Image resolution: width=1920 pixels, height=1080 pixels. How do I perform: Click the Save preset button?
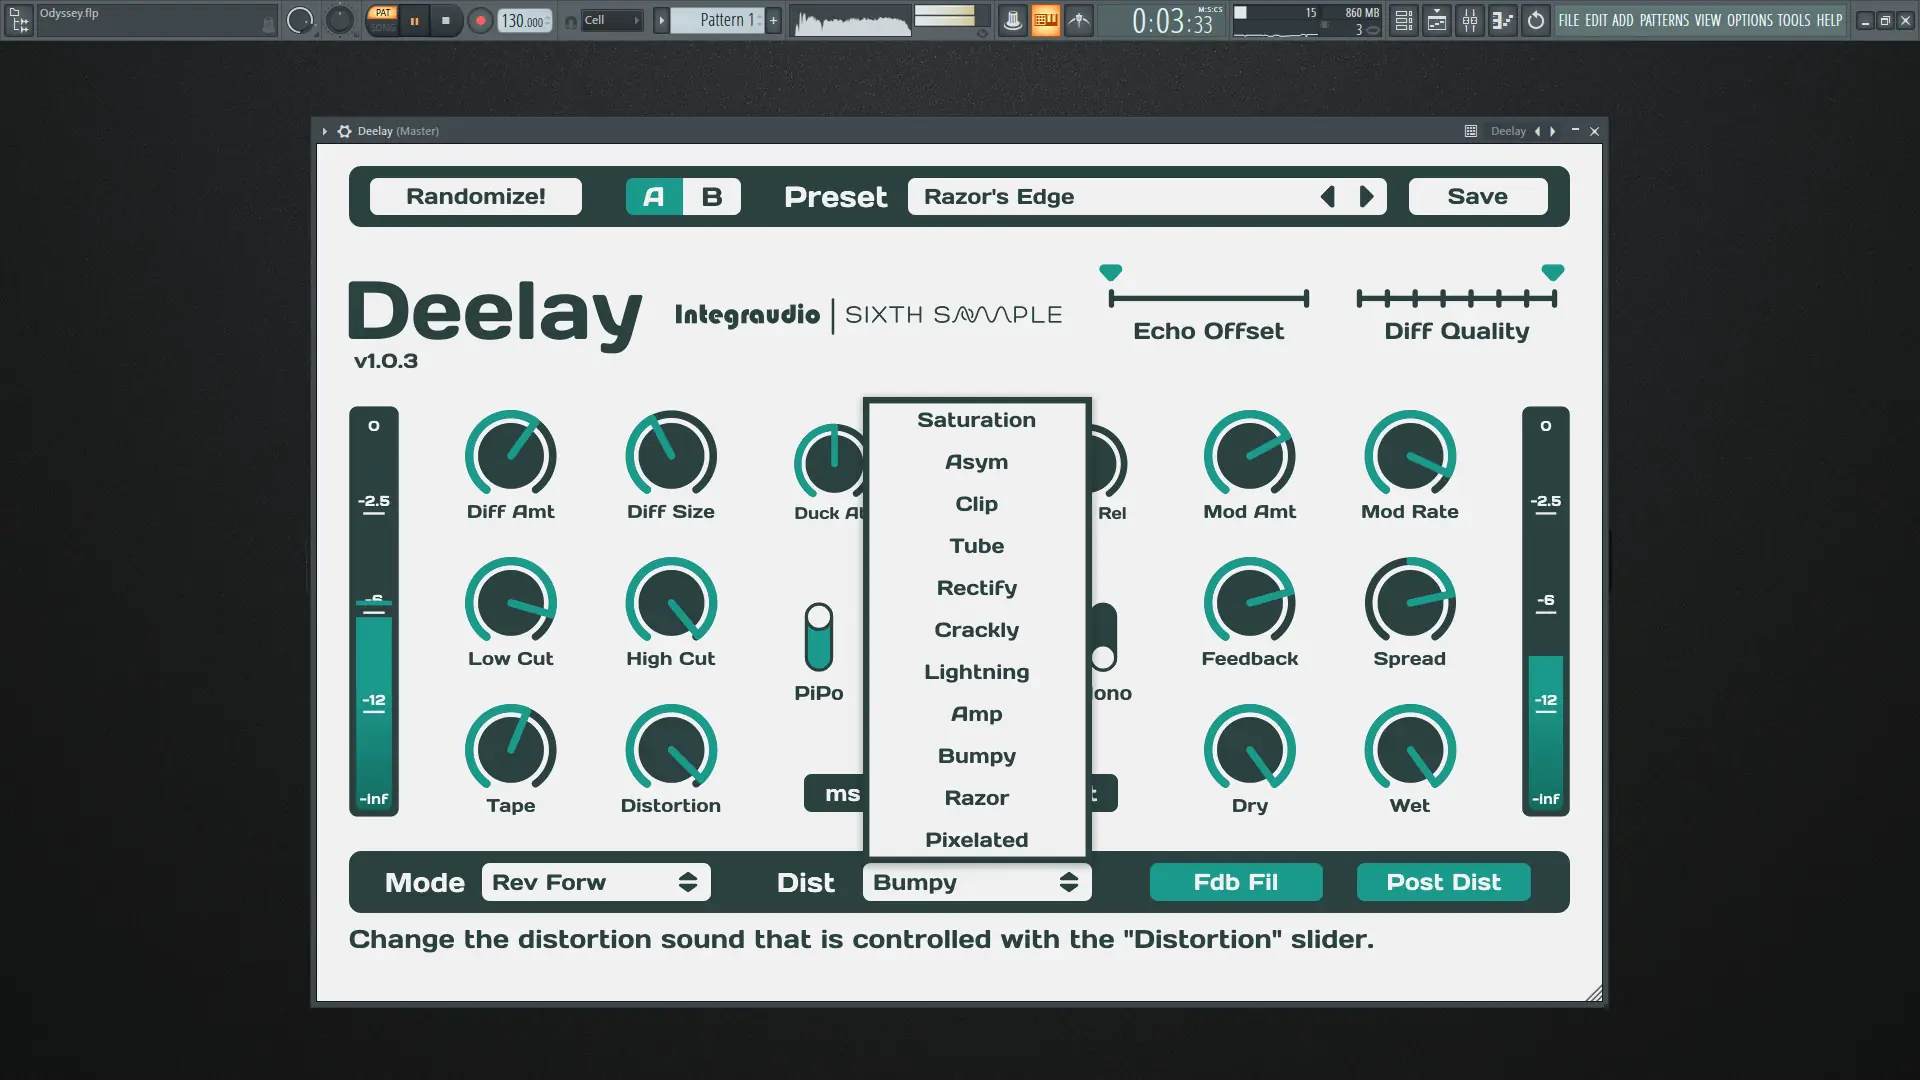pyautogui.click(x=1477, y=197)
